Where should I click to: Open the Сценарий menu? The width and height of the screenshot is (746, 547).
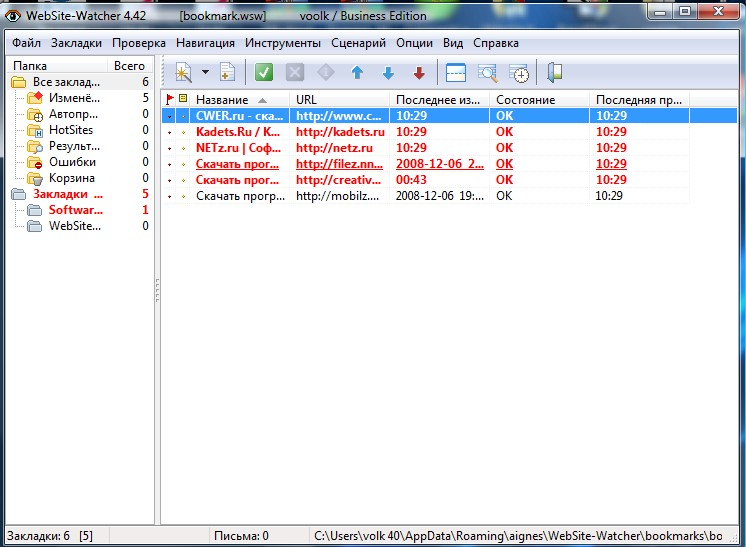[x=358, y=43]
